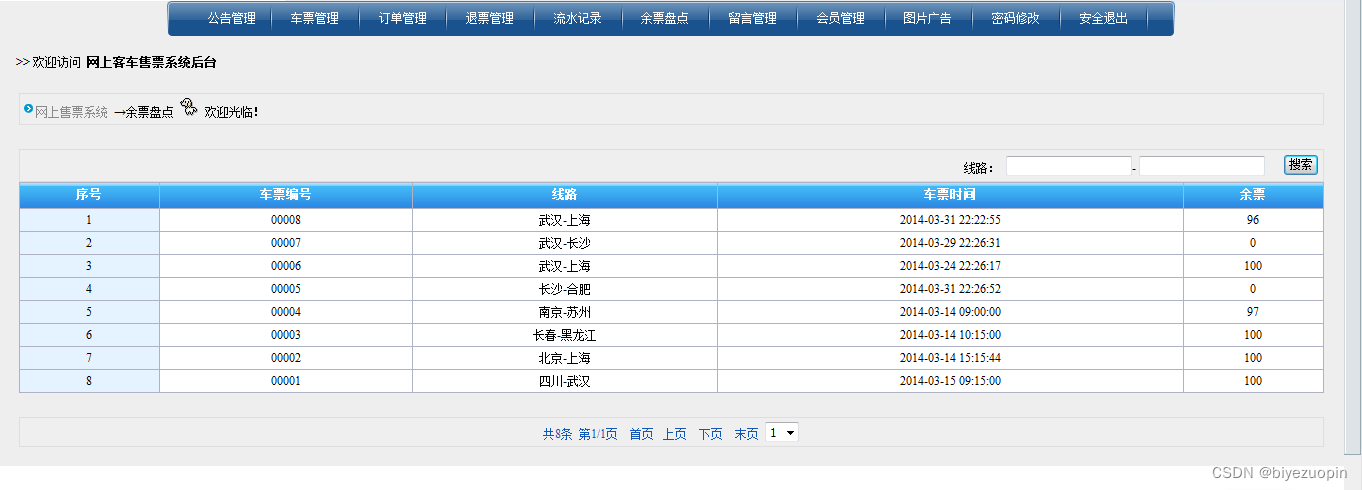The height and width of the screenshot is (490, 1362).
Task: Click the 下页 pagination link
Action: pos(710,434)
